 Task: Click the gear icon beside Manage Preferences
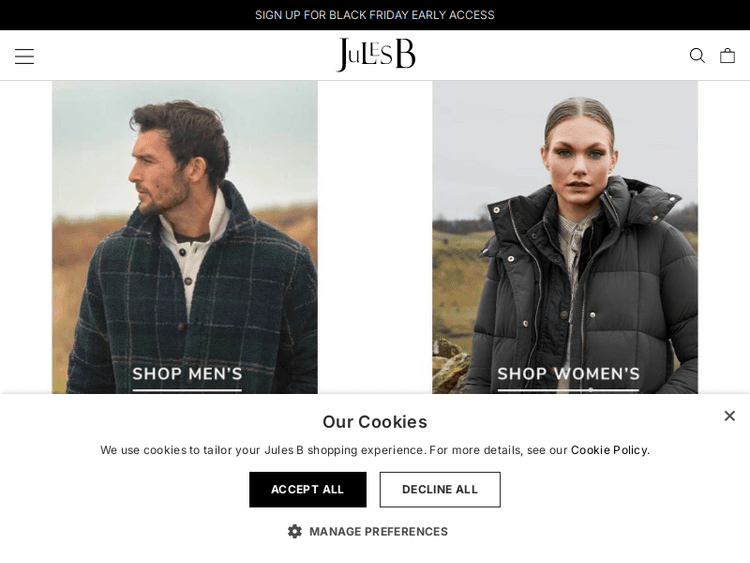[x=295, y=531]
